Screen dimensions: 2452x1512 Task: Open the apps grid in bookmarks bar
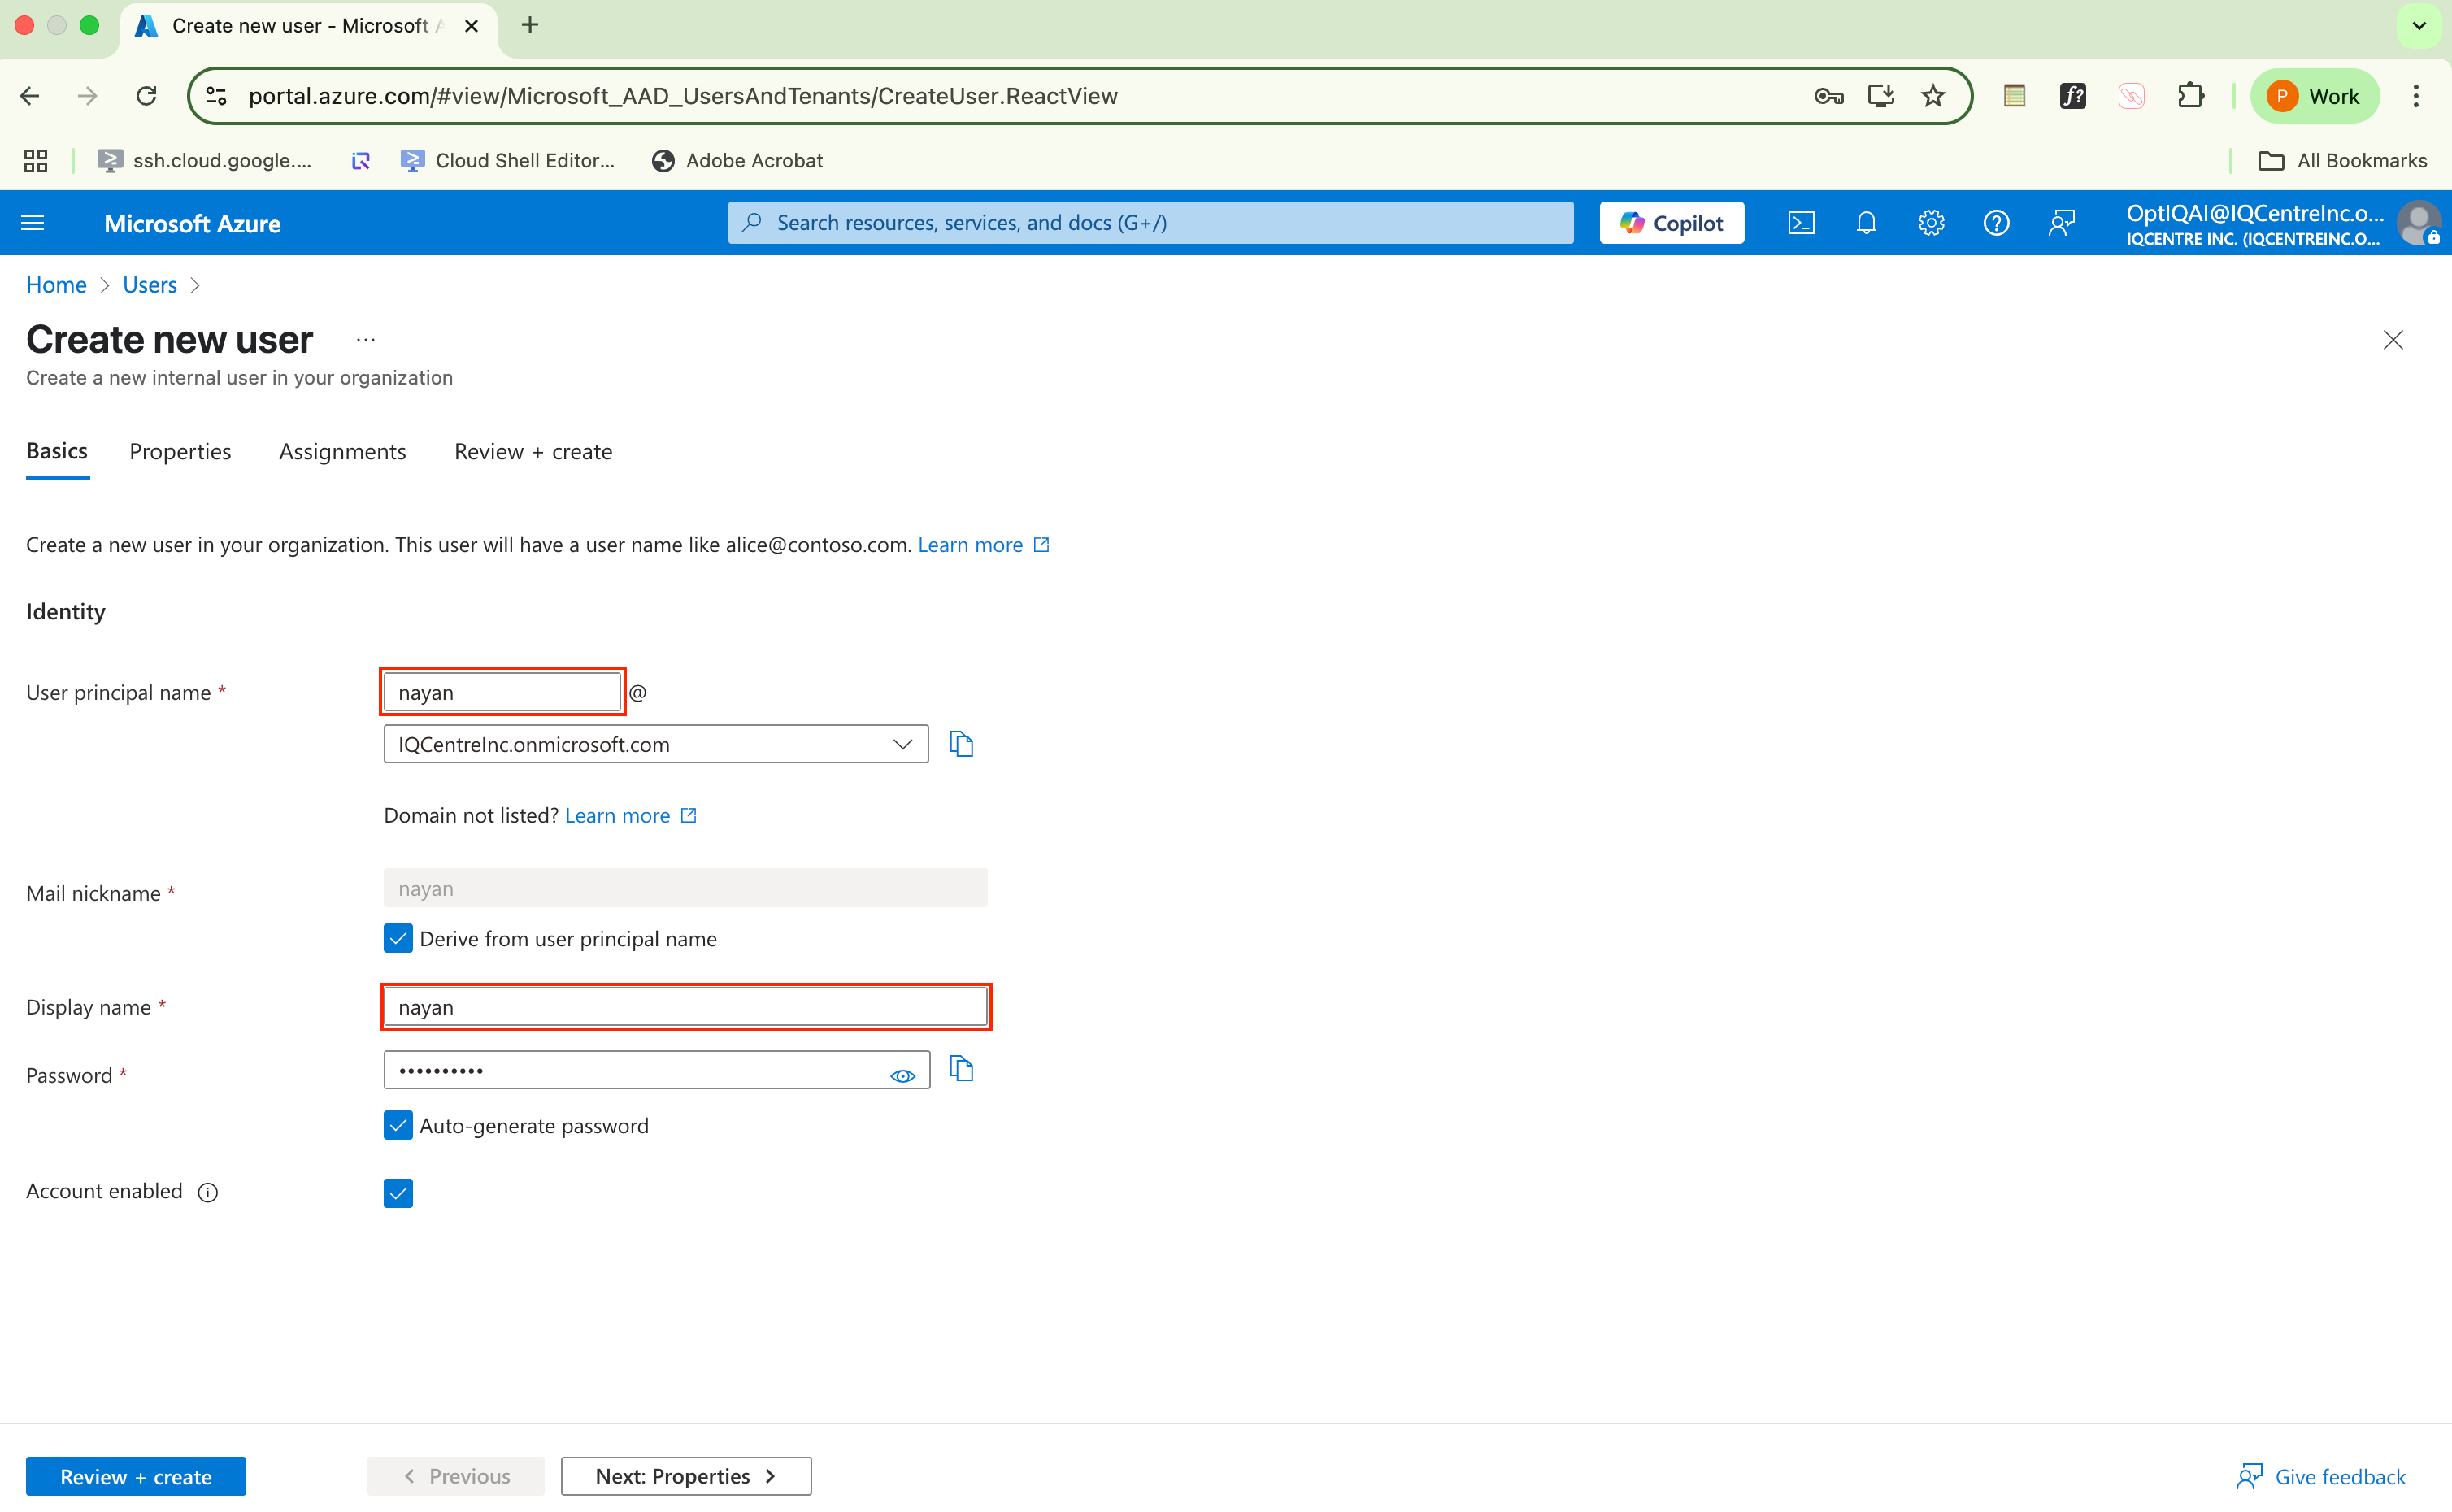click(36, 161)
